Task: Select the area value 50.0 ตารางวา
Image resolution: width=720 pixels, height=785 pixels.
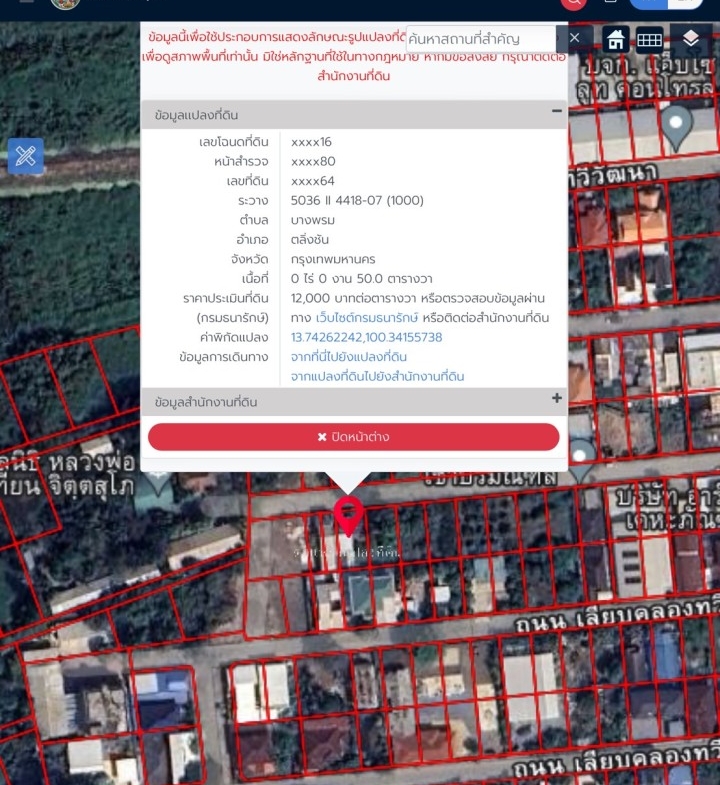Action: point(395,278)
